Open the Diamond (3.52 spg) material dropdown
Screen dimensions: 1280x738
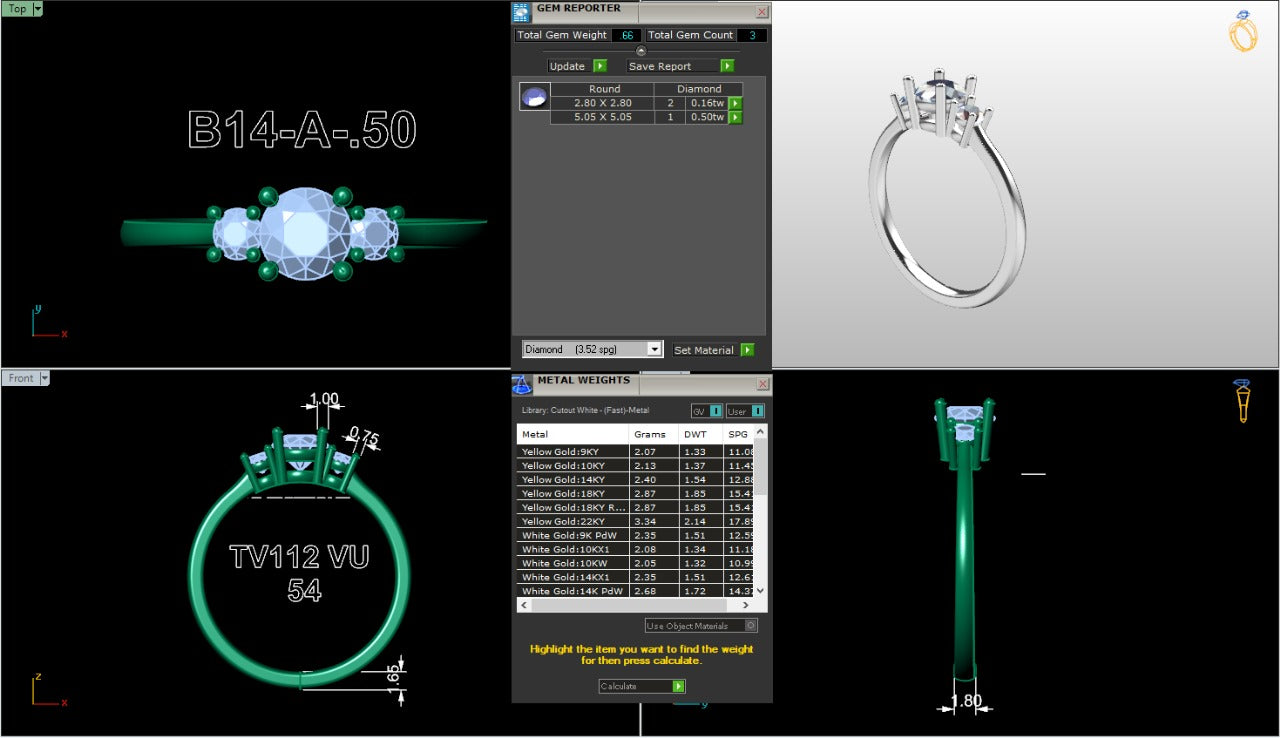(593, 349)
